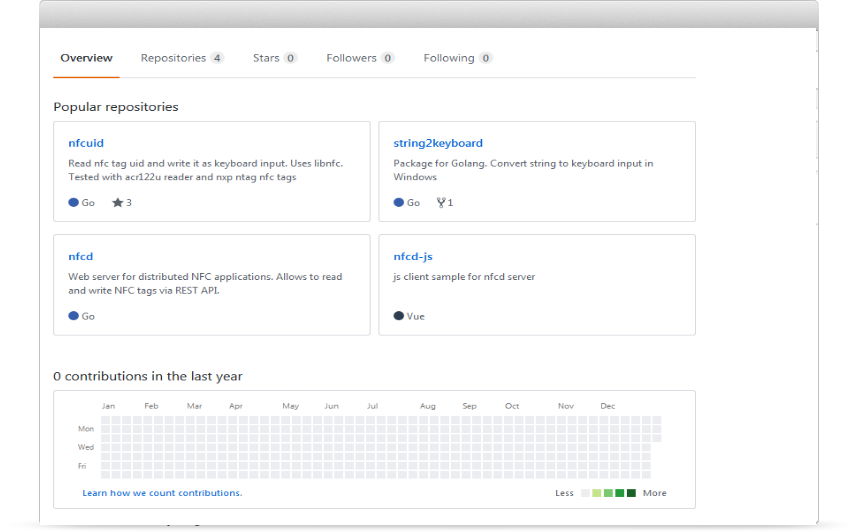Click the lightest gray legend square
Image resolution: width=854 pixels, height=532 pixels.
tap(586, 493)
